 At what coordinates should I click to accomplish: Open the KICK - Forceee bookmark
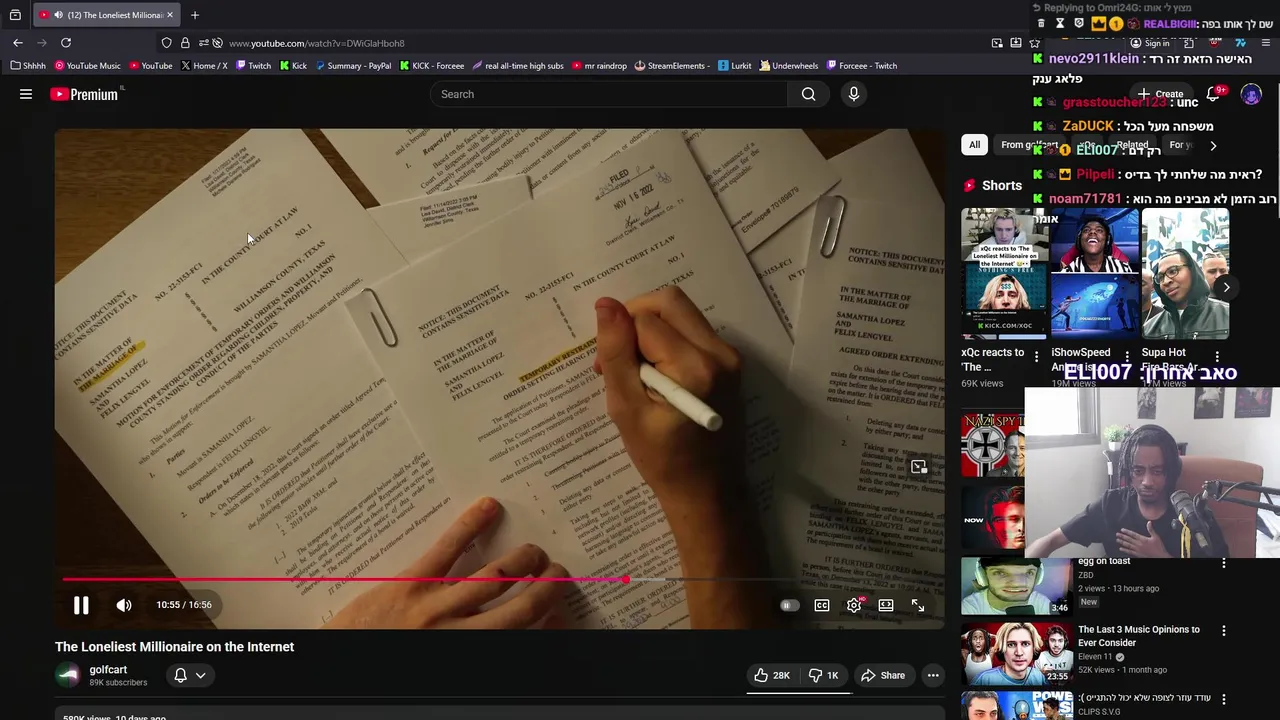tap(432, 66)
